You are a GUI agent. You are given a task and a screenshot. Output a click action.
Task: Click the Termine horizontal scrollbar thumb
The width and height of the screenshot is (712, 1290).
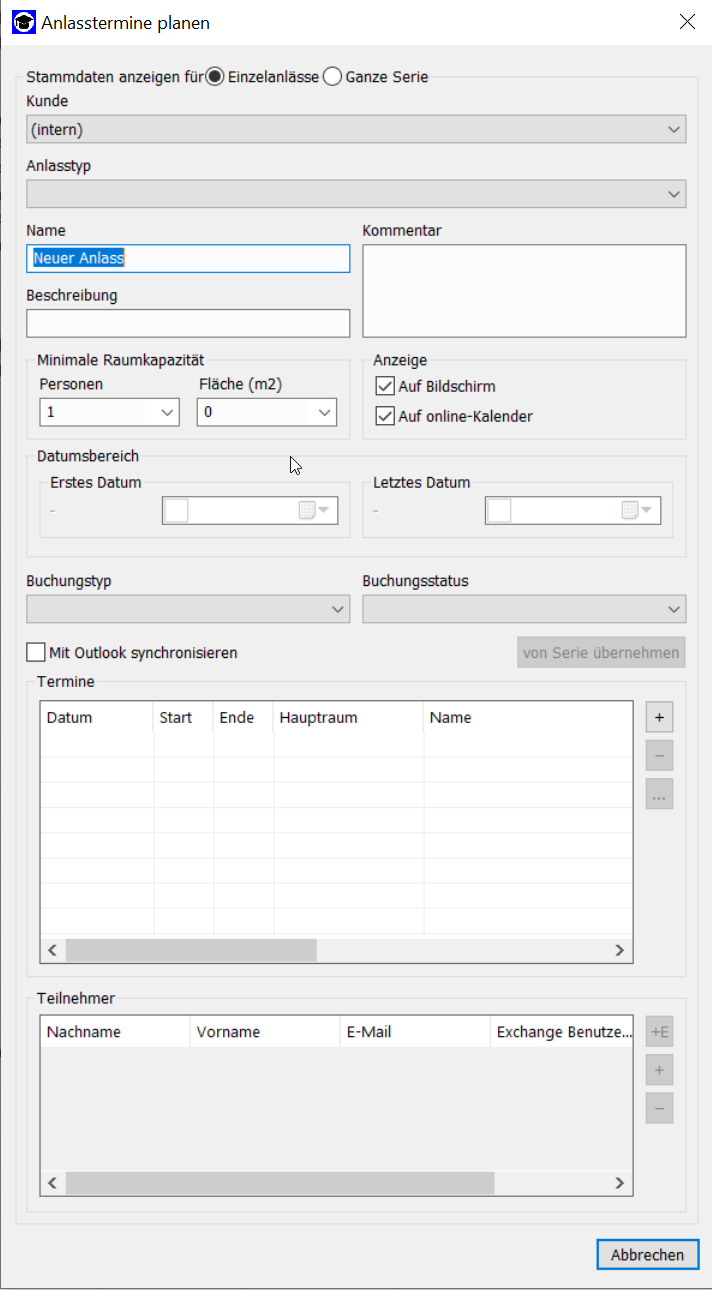190,950
